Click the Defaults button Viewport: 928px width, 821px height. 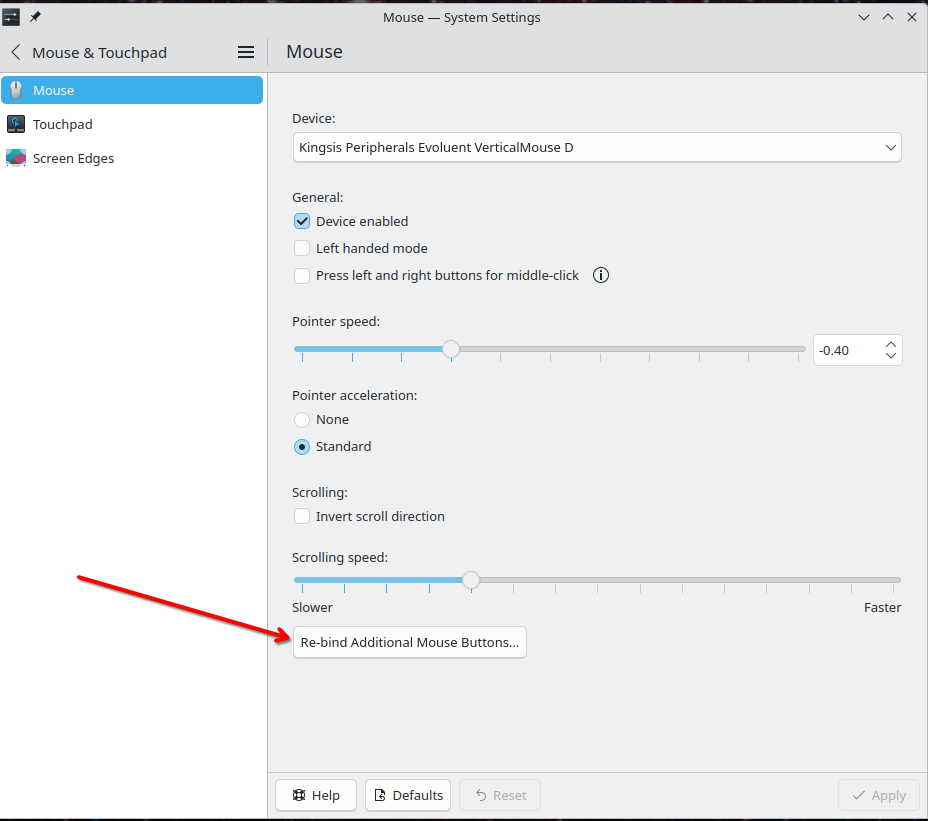[x=408, y=795]
